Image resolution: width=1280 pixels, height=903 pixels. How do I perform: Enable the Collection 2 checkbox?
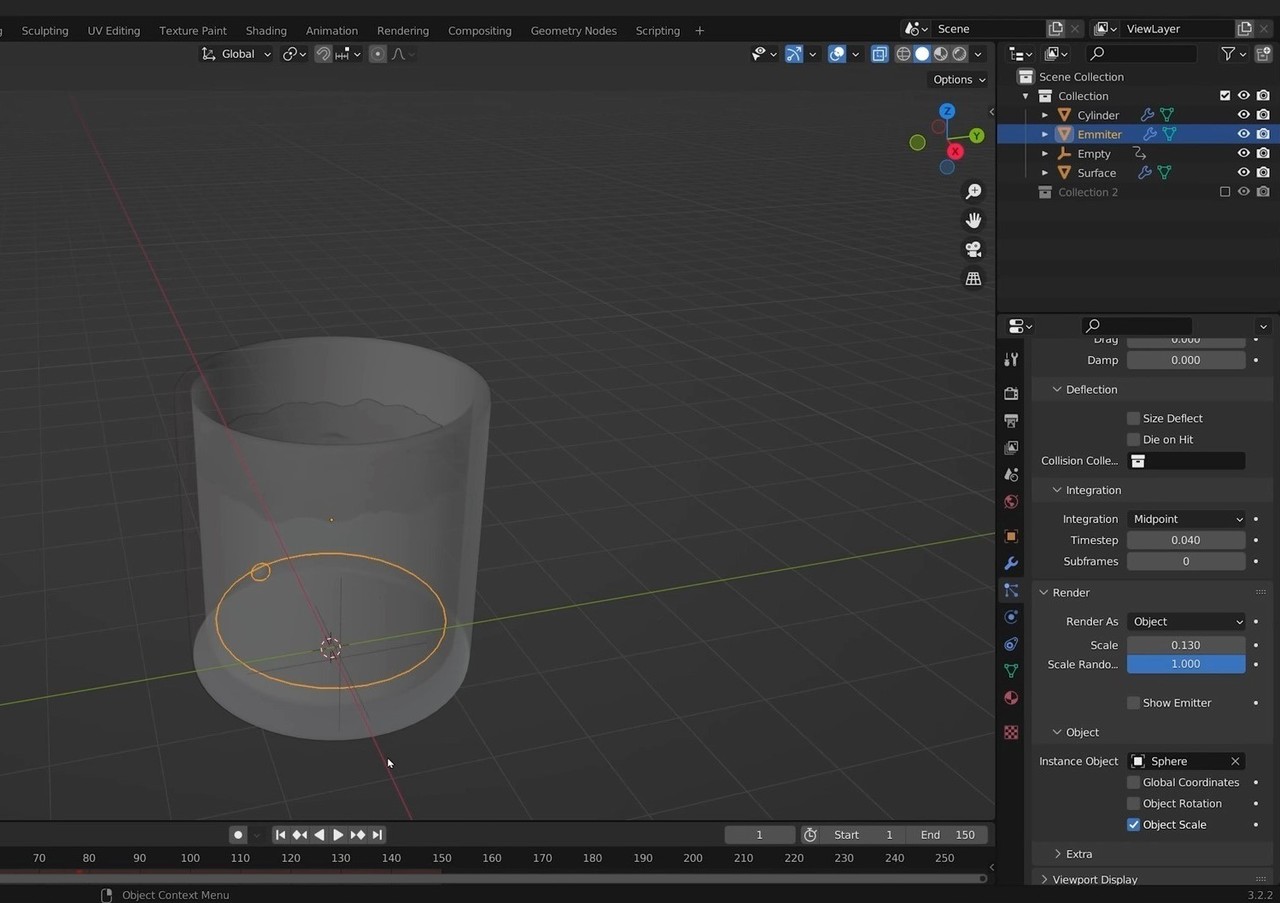click(1225, 192)
